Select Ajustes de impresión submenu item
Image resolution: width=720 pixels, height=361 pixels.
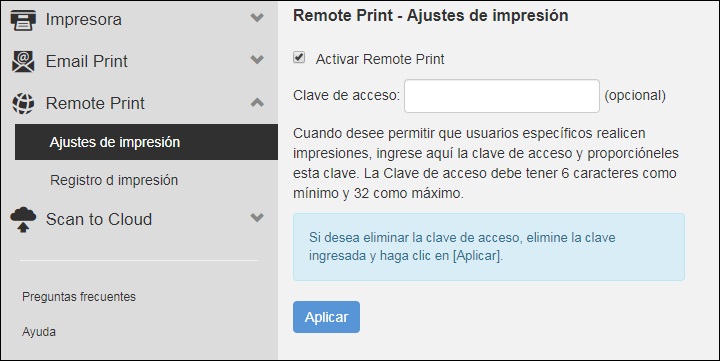pos(146,142)
